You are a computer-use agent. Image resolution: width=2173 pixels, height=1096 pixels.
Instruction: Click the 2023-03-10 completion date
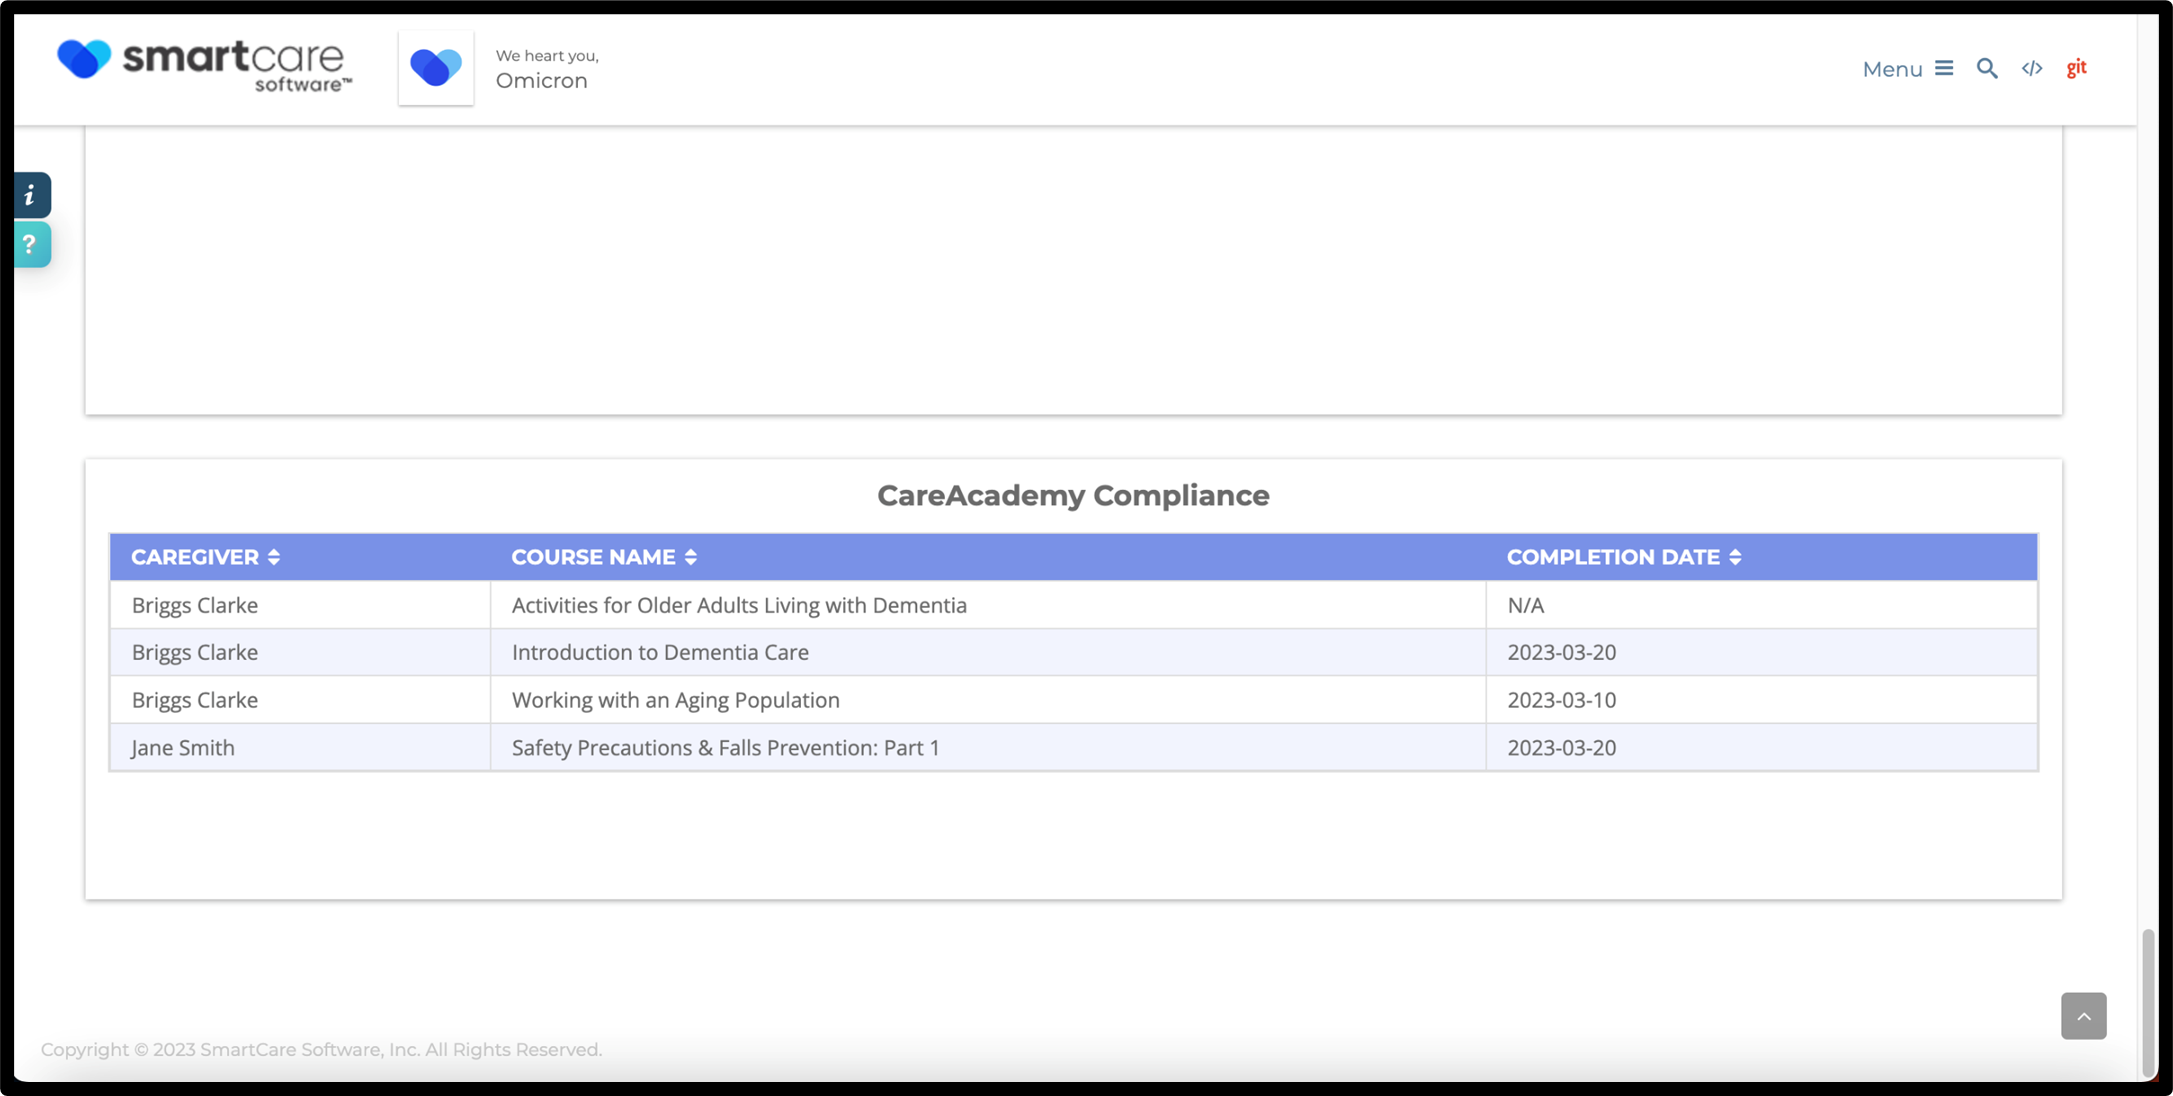[x=1562, y=700]
